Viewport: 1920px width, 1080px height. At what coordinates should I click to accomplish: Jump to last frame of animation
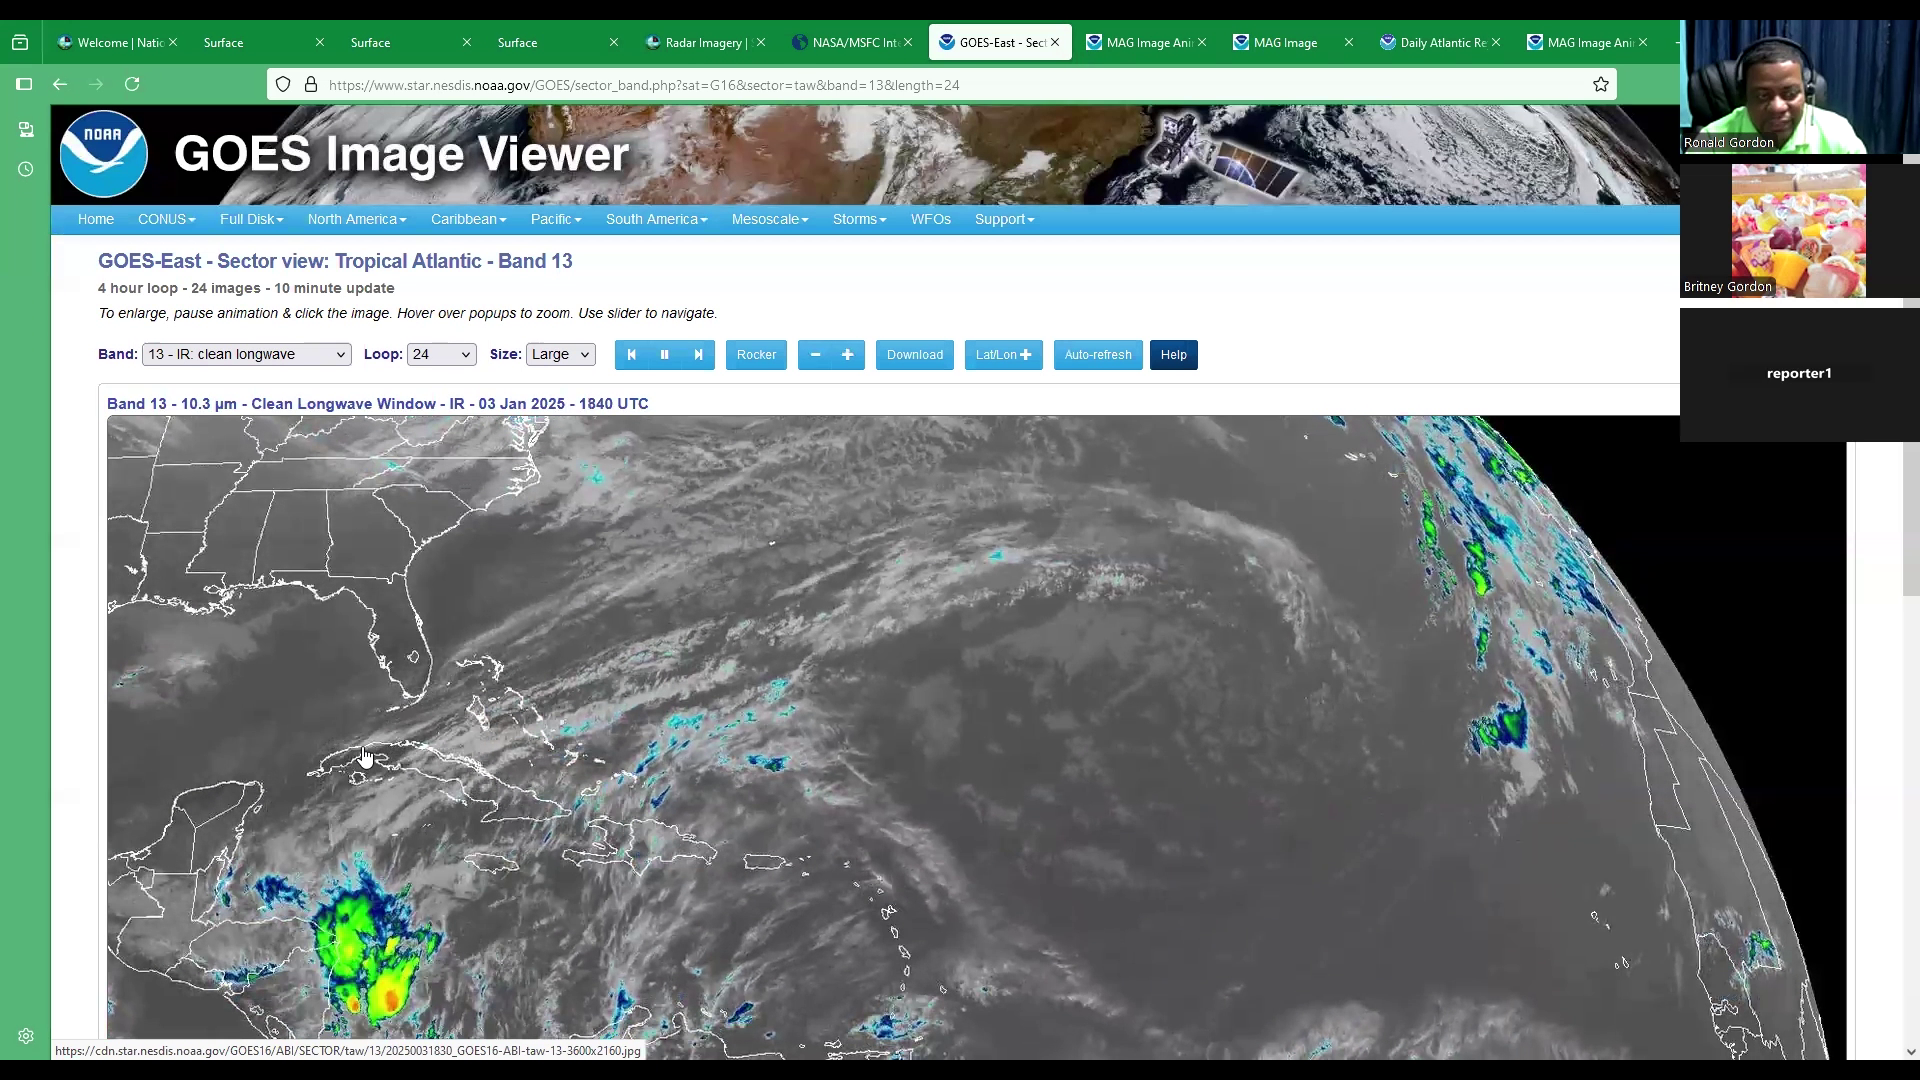(x=698, y=355)
